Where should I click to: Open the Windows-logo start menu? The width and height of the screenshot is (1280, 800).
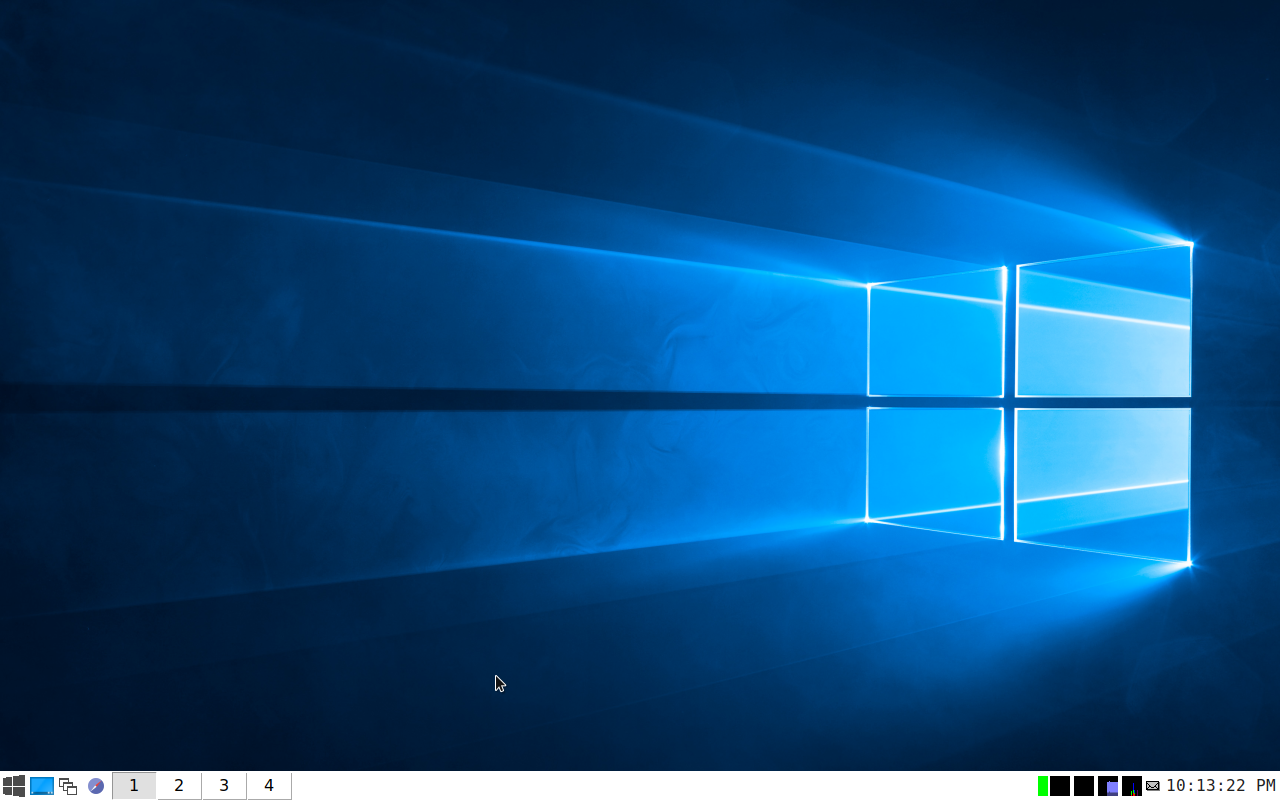pos(14,786)
